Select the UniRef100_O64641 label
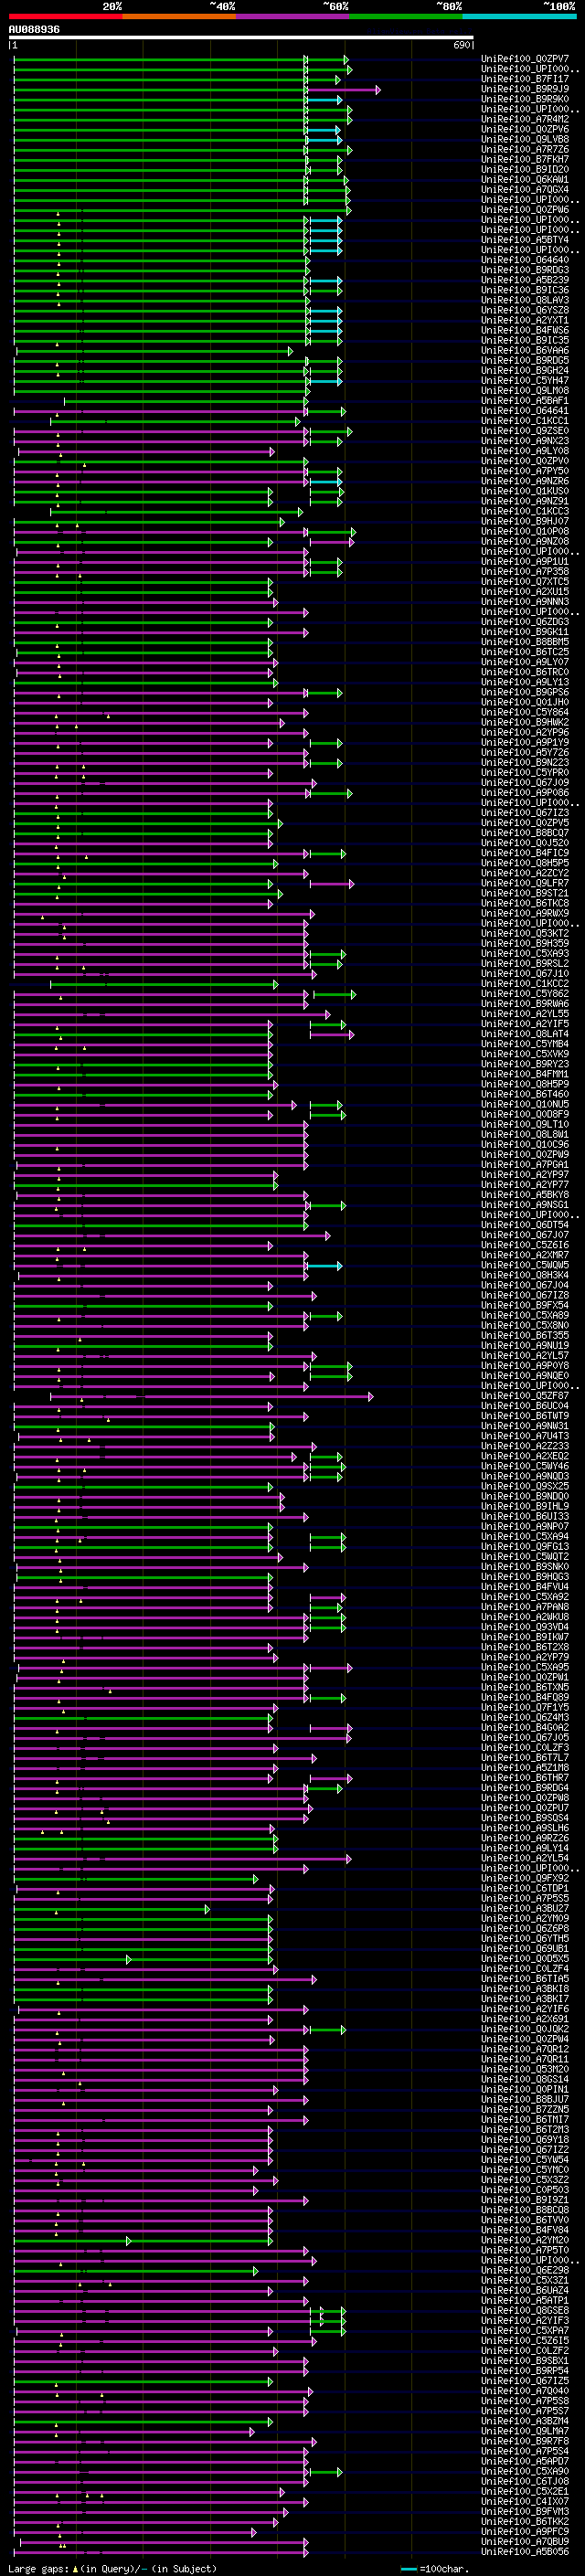The height and width of the screenshot is (2576, 585). [525, 410]
